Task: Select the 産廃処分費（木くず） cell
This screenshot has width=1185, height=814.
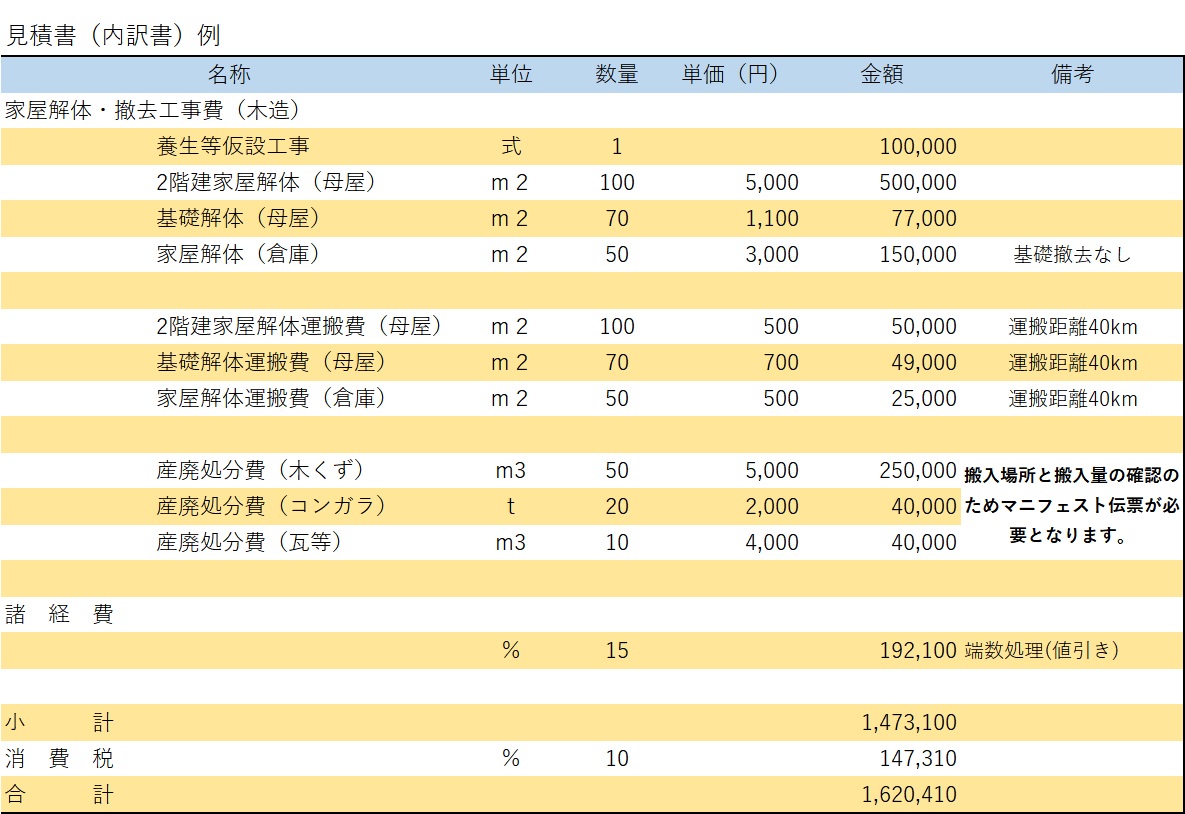Action: click(261, 471)
